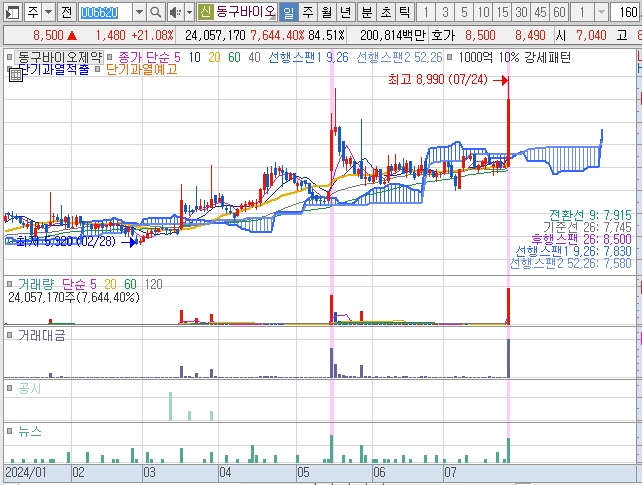This screenshot has width=642, height=485.
Task: Switch to monthly 월 chart
Action: point(327,12)
